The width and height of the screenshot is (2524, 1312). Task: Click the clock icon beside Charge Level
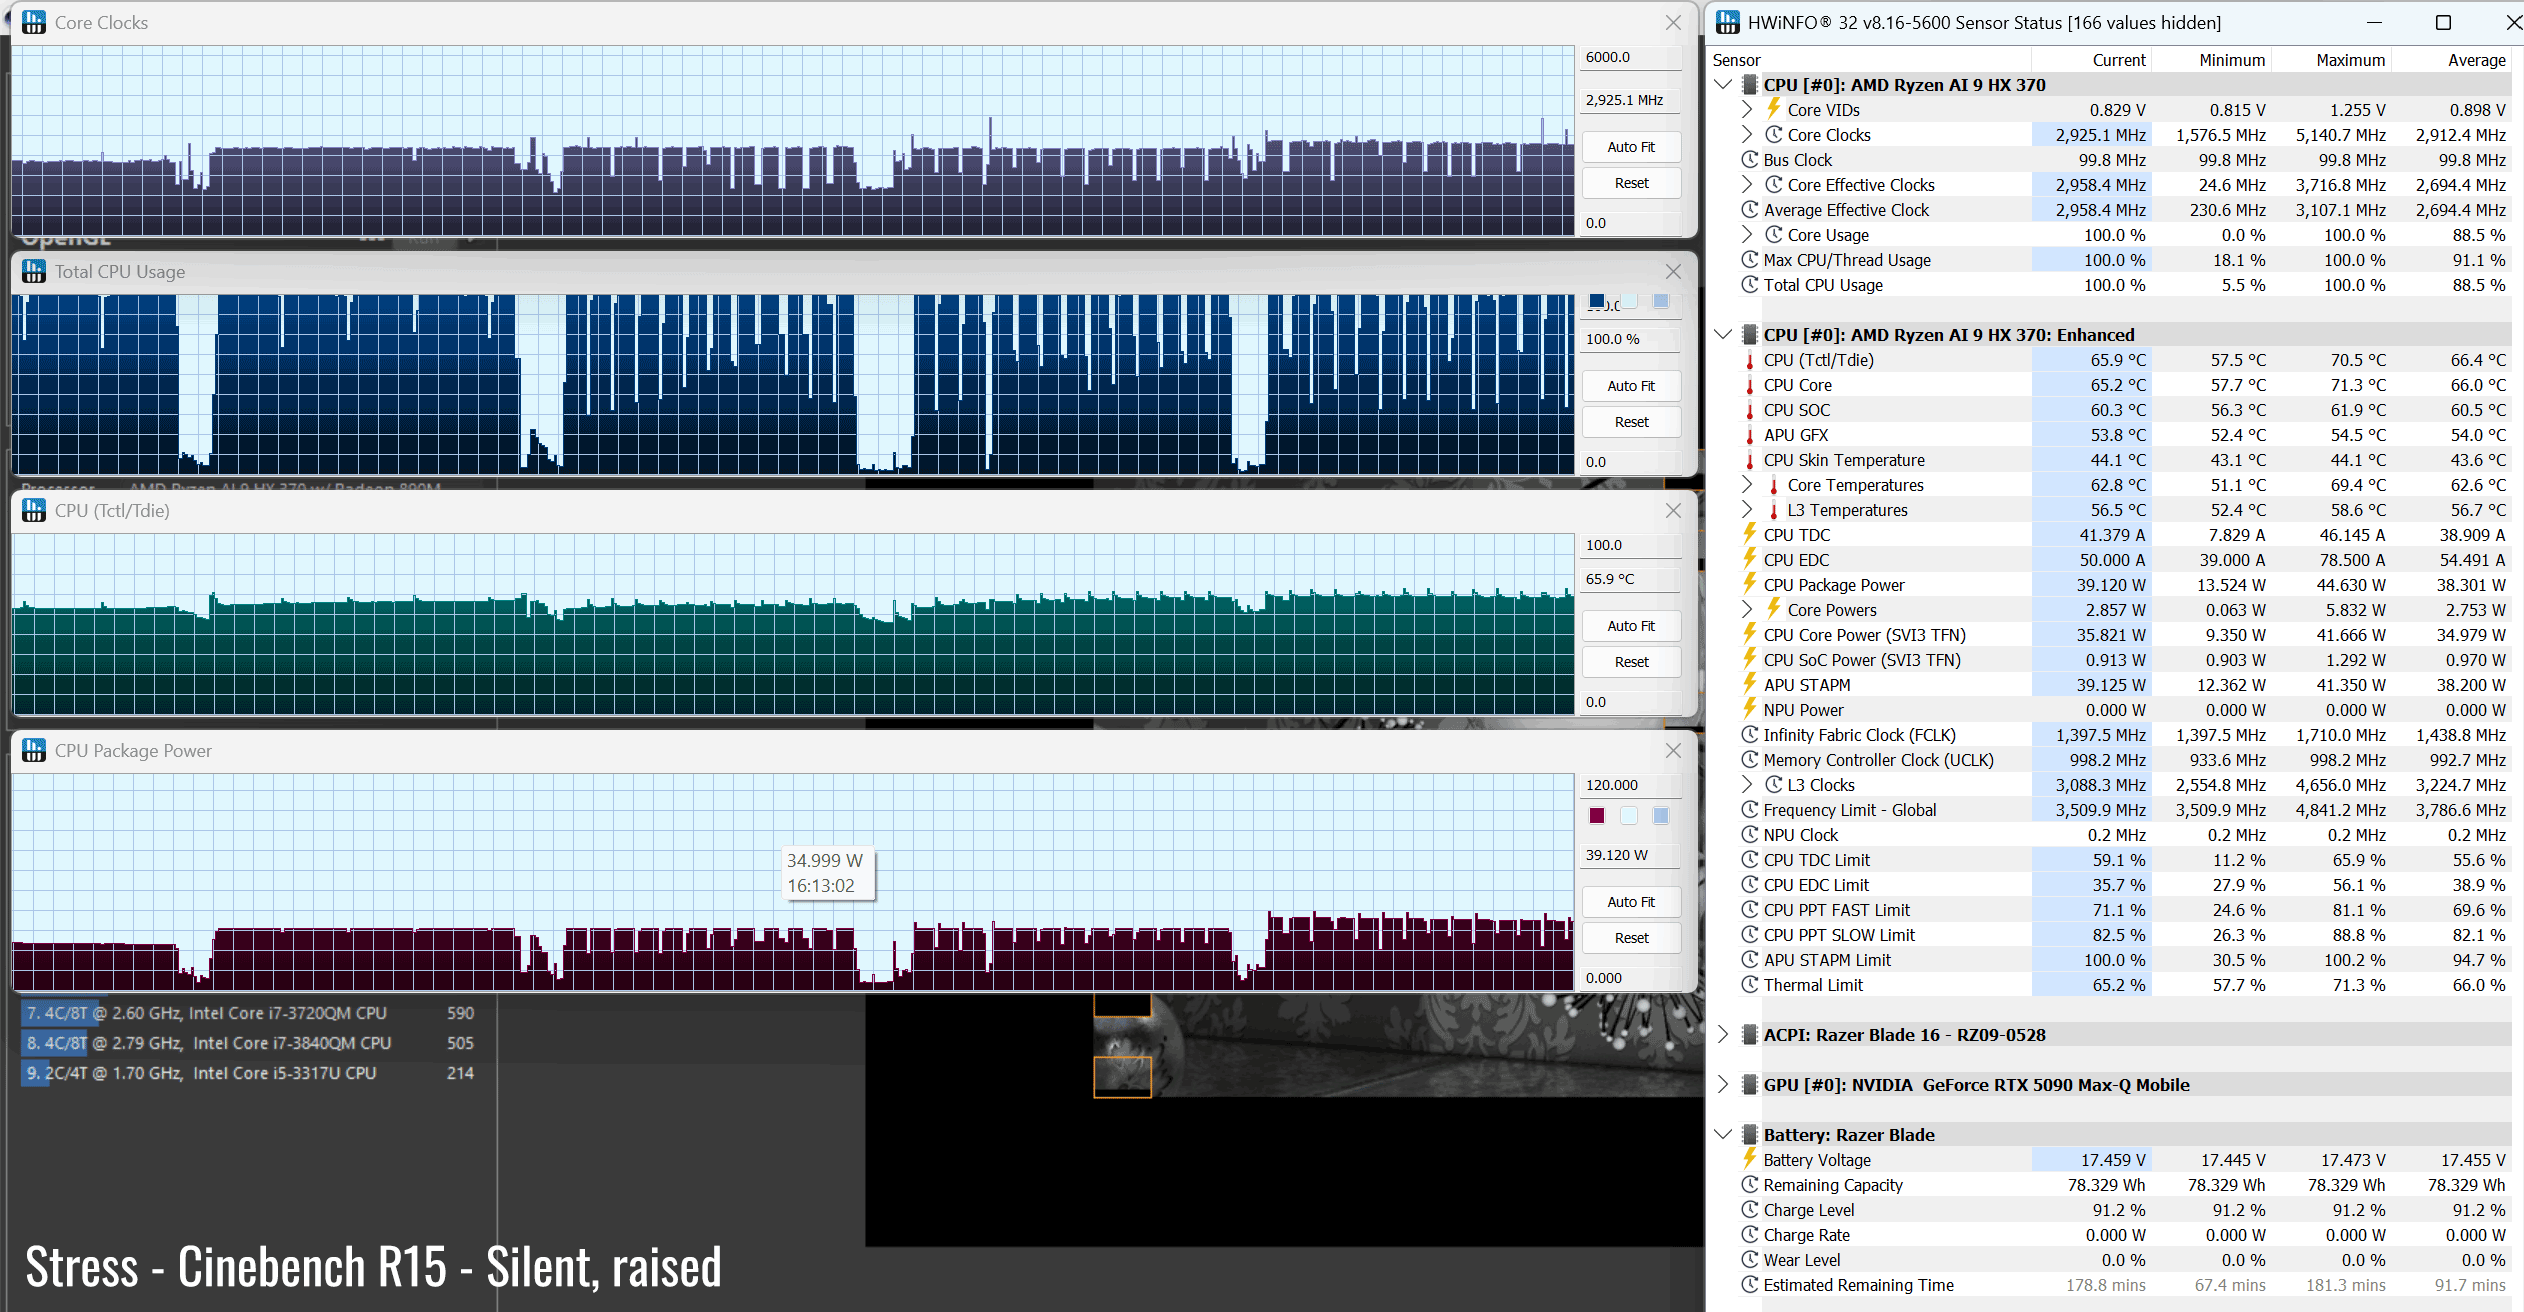(x=1750, y=1209)
